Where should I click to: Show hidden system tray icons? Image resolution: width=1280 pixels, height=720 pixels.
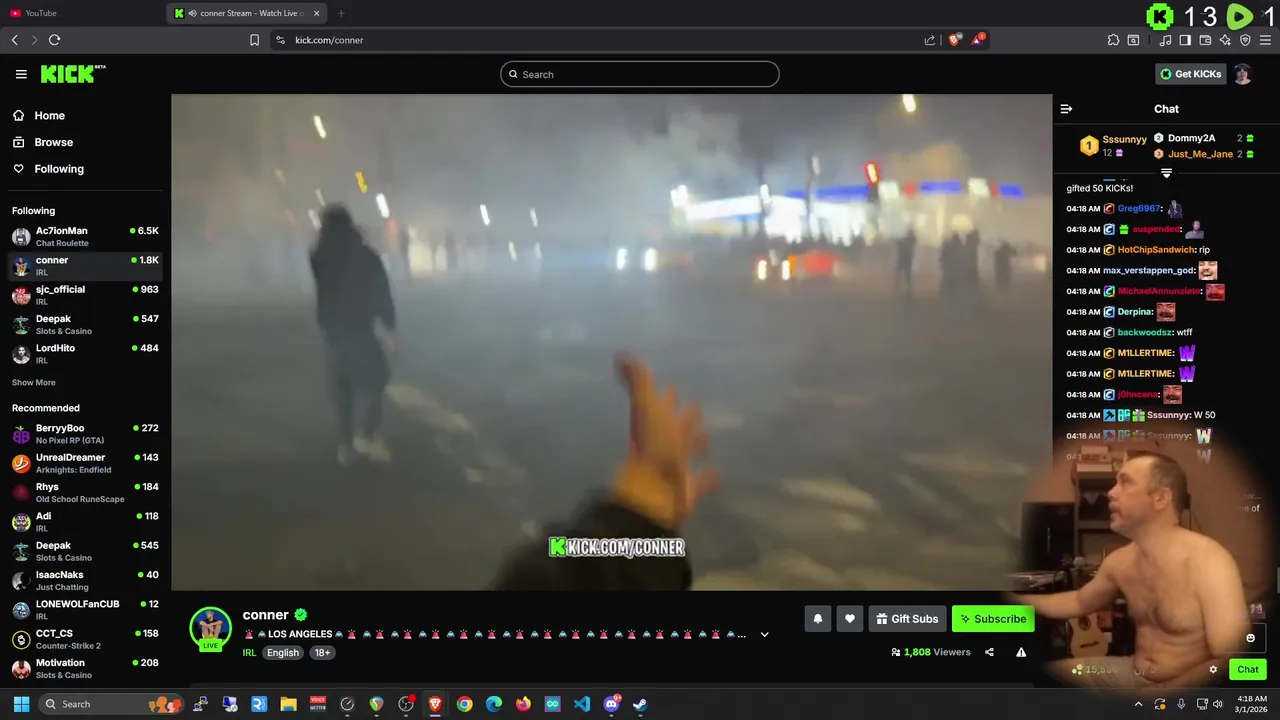click(1138, 704)
